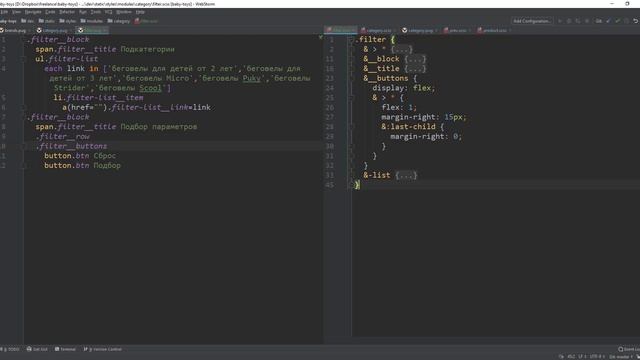The height and width of the screenshot is (360, 640).
Task: Open the View menu
Action: coord(16,12)
